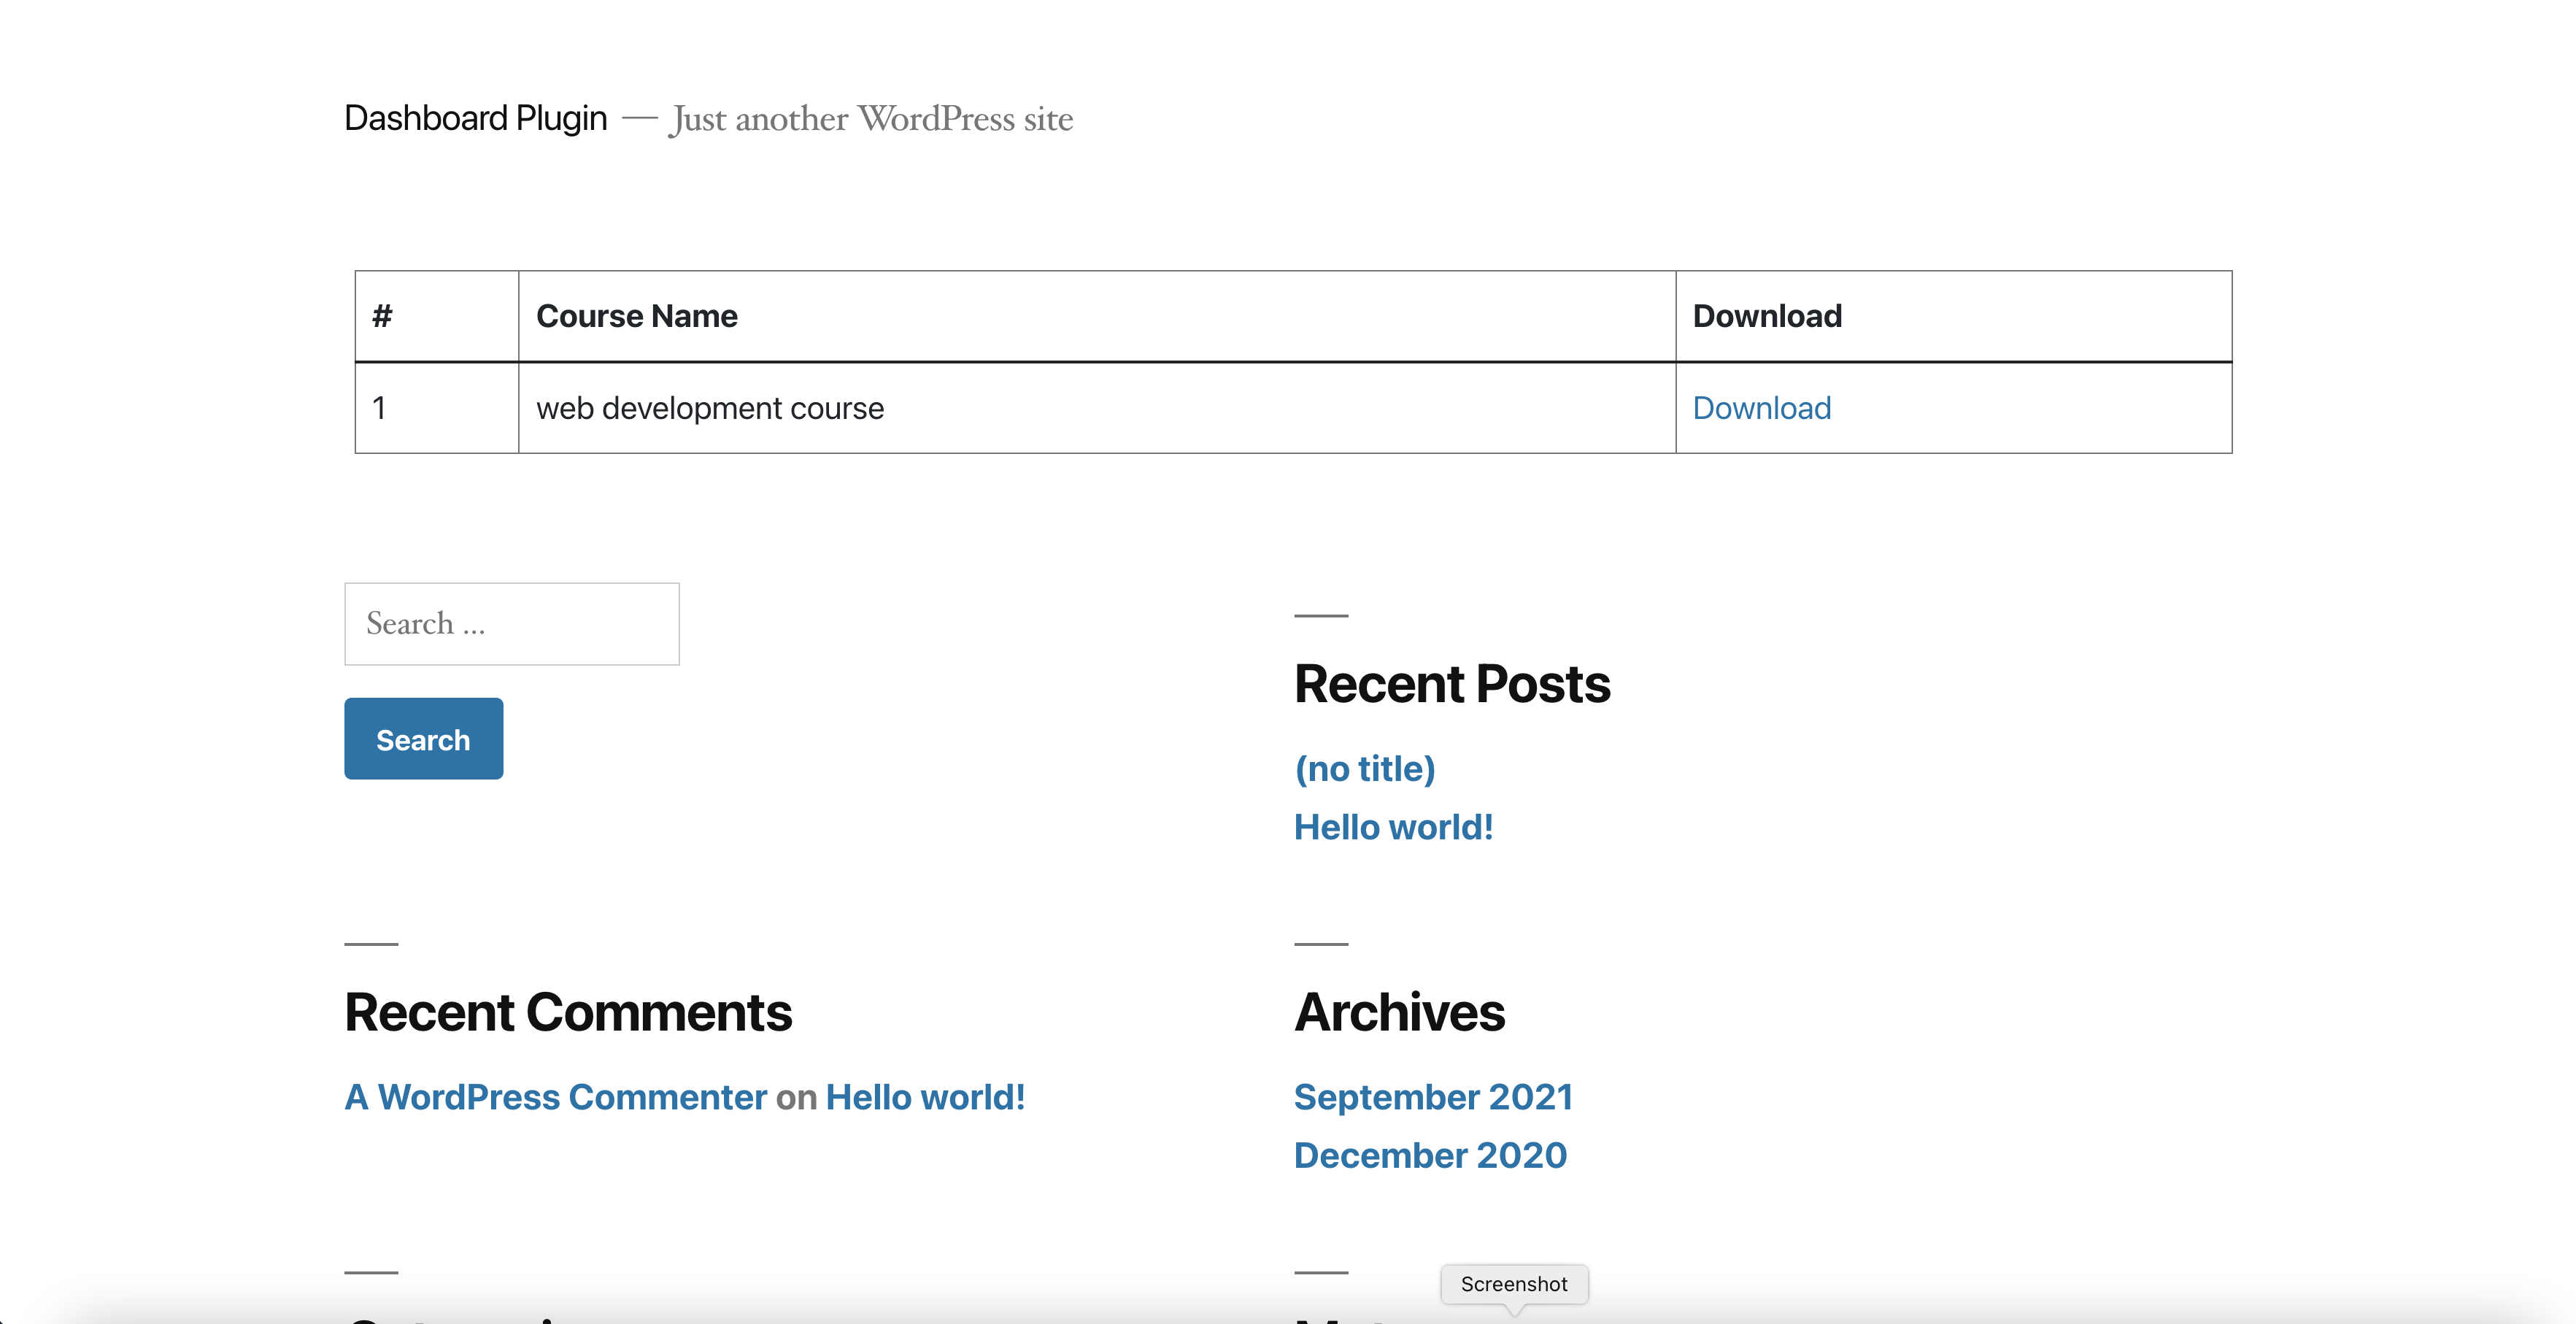This screenshot has height=1324, width=2576.
Task: Click the Dashboard Plugin site title
Action: click(475, 118)
